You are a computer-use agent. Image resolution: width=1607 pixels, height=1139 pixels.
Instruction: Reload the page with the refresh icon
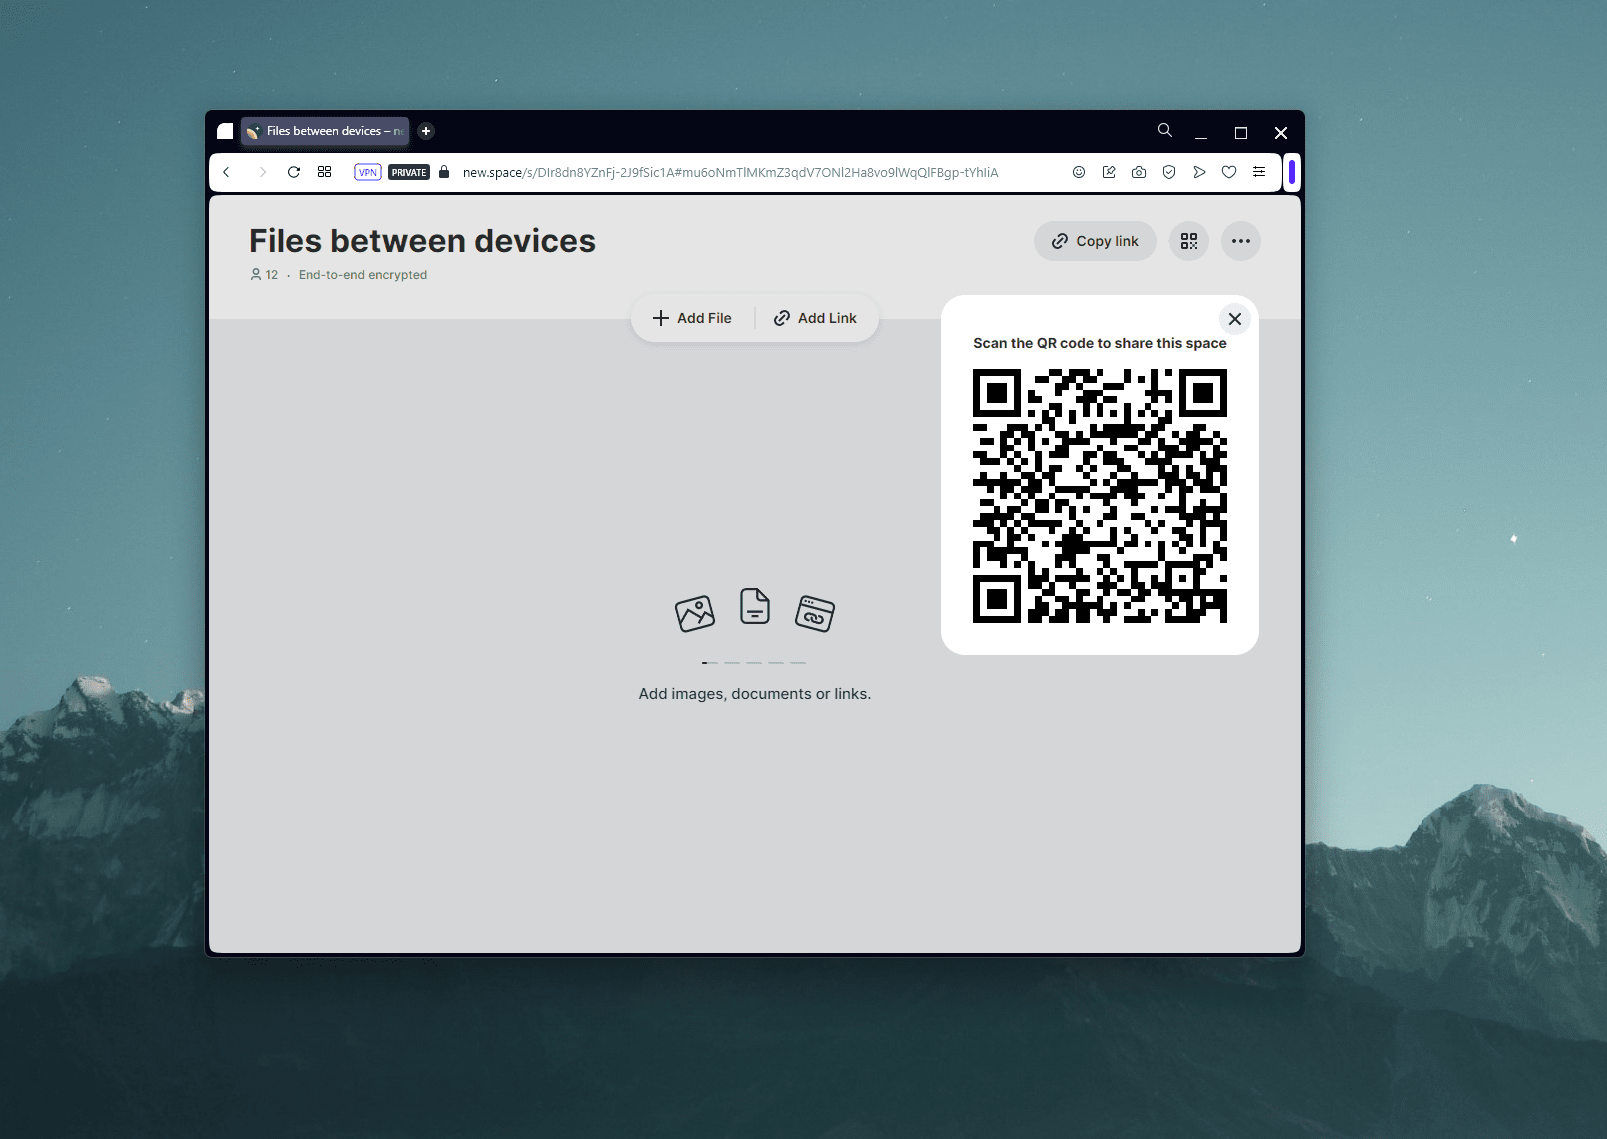click(x=294, y=172)
